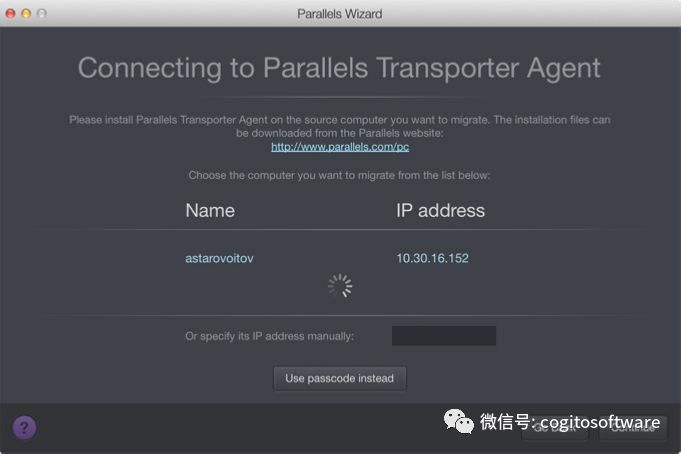The height and width of the screenshot is (454, 682).
Task: Click the WeChat logo watermark
Action: point(458,421)
